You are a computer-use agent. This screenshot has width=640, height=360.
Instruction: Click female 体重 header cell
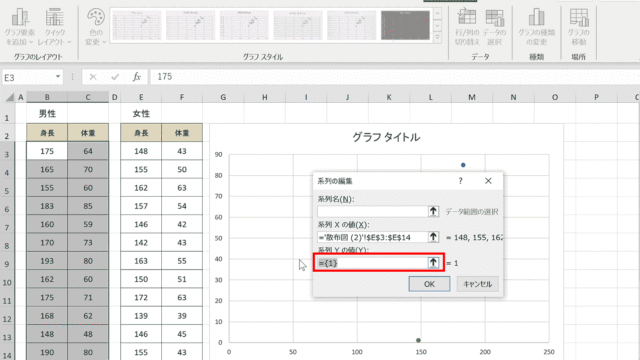pos(182,133)
